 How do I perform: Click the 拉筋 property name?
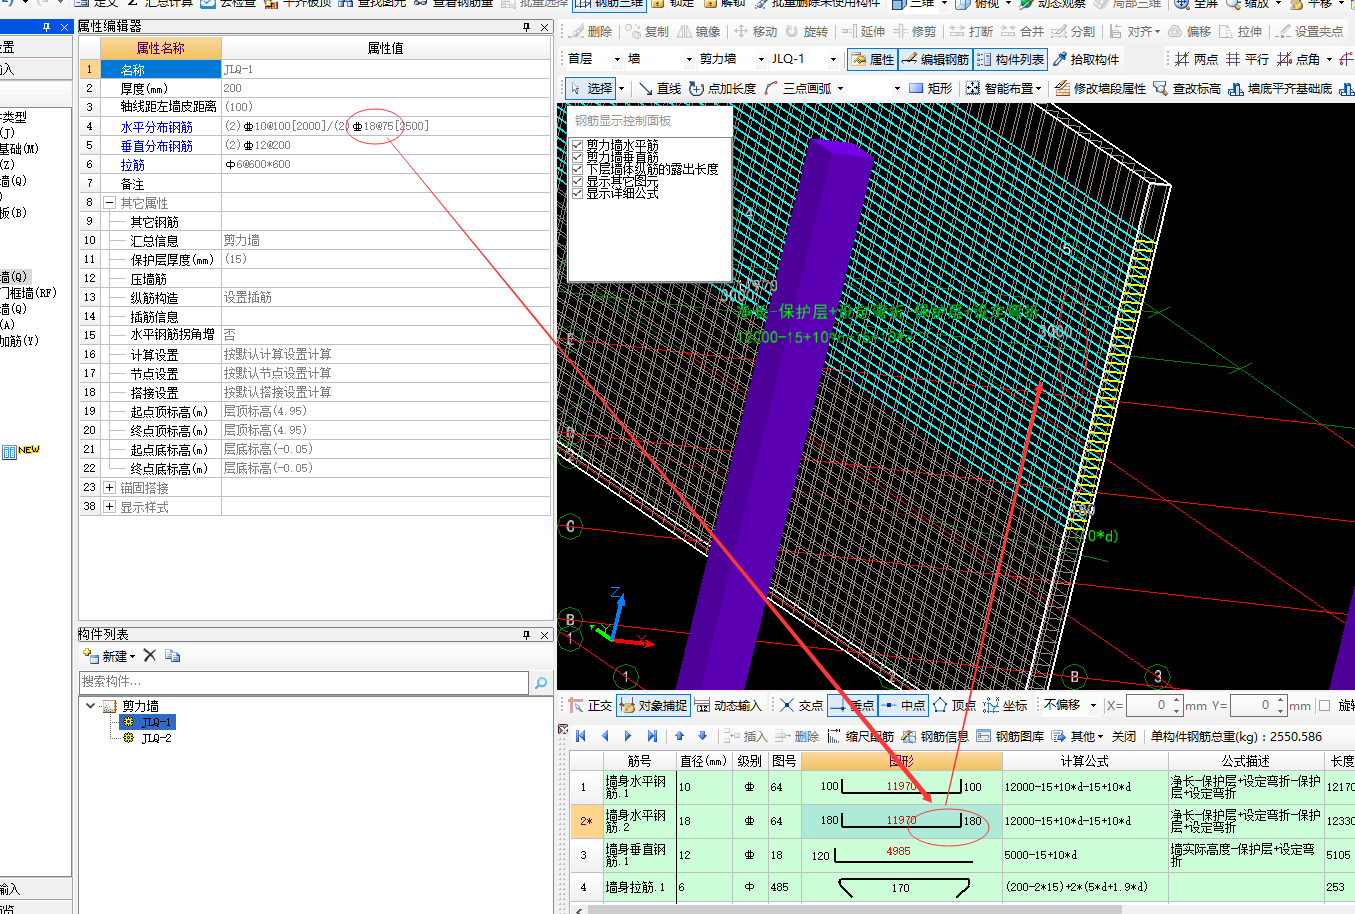tap(133, 165)
